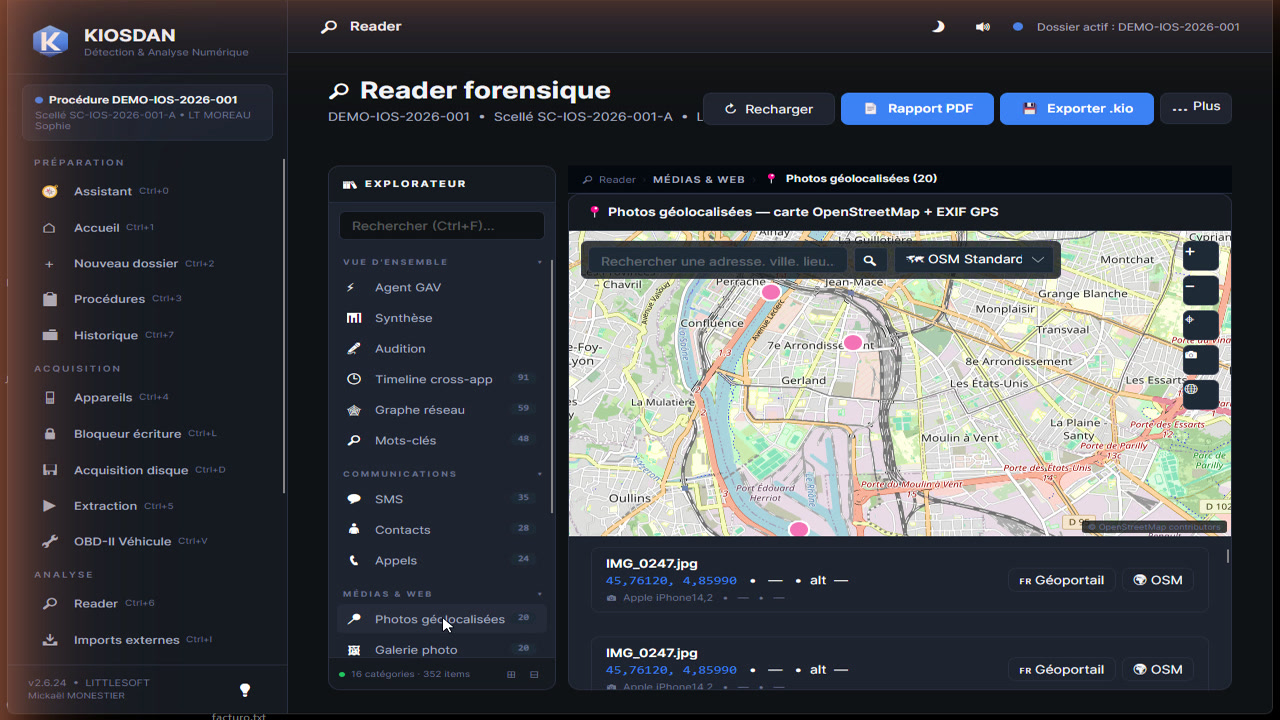The width and height of the screenshot is (1280, 720).
Task: Click Recharger button
Action: tap(768, 109)
